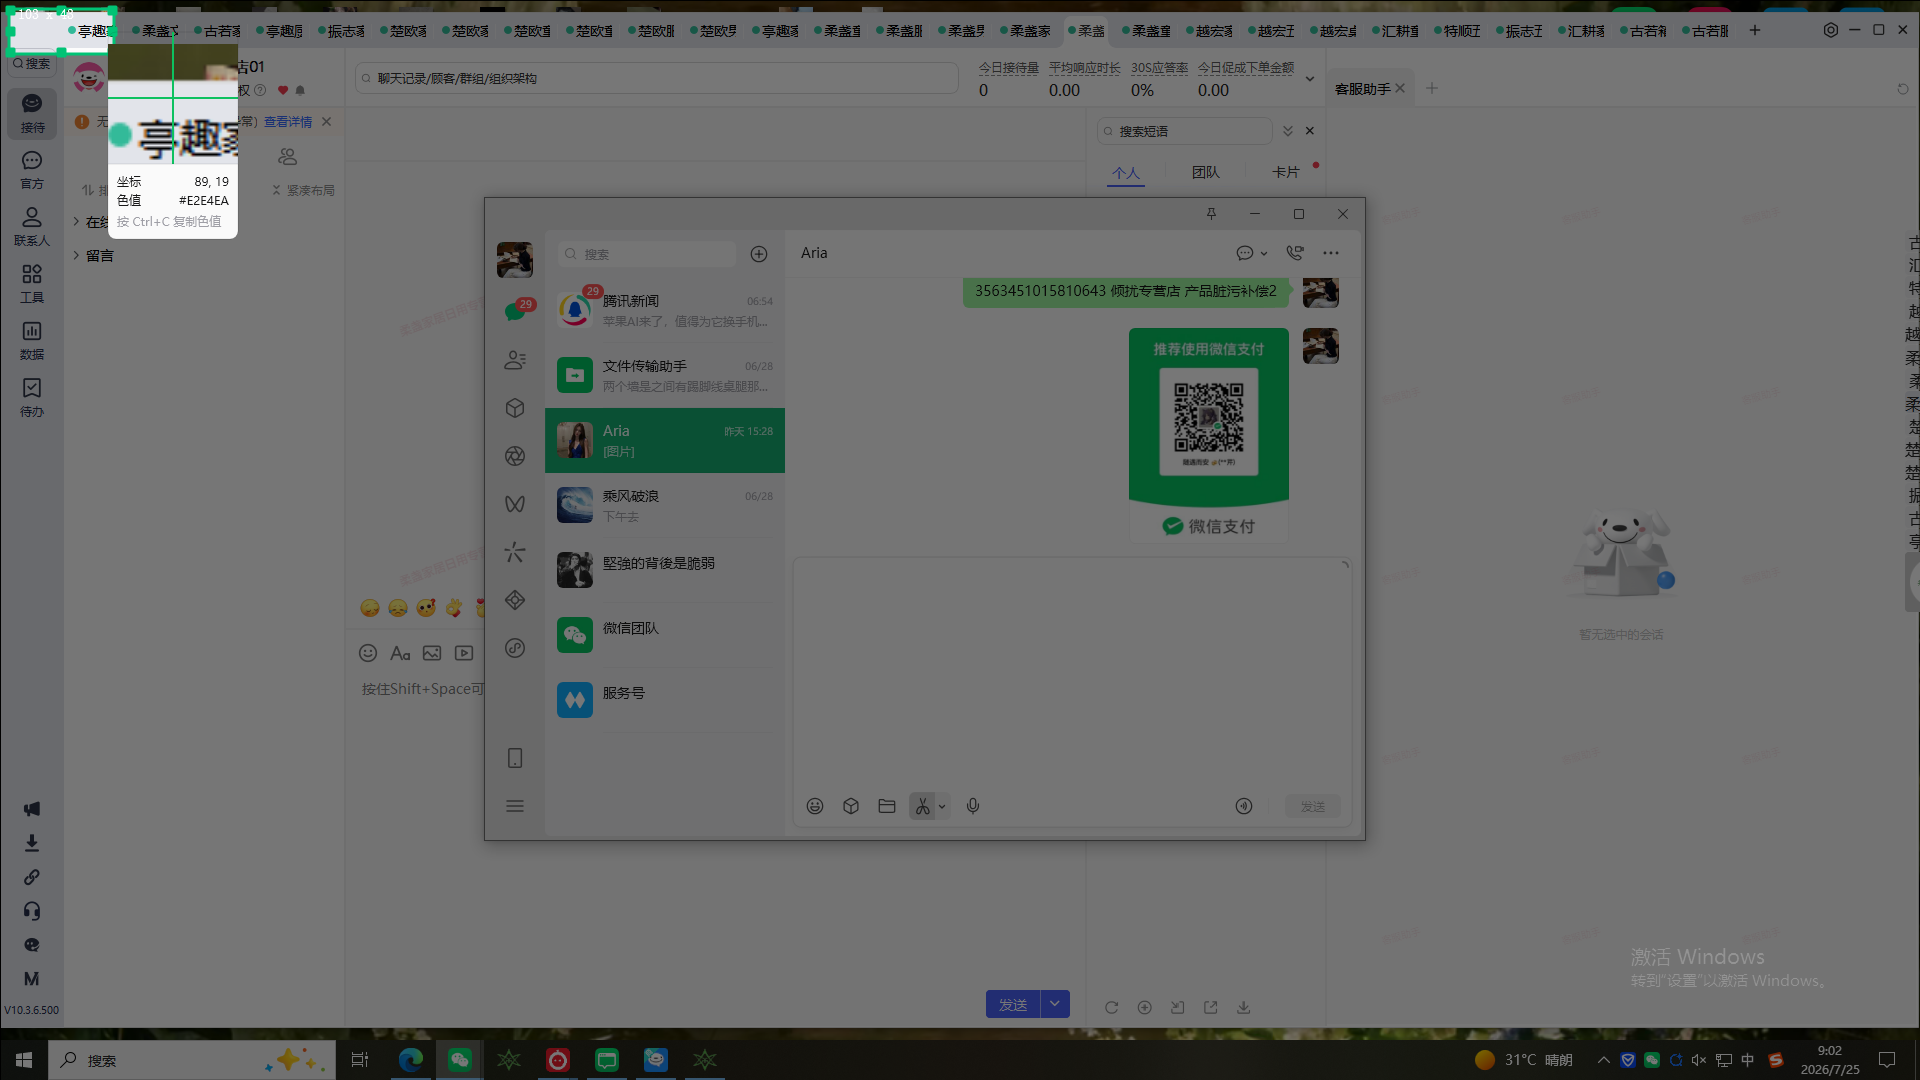Open the Favorites cube in WeChat sidebar
This screenshot has width=1920, height=1080.
point(515,408)
